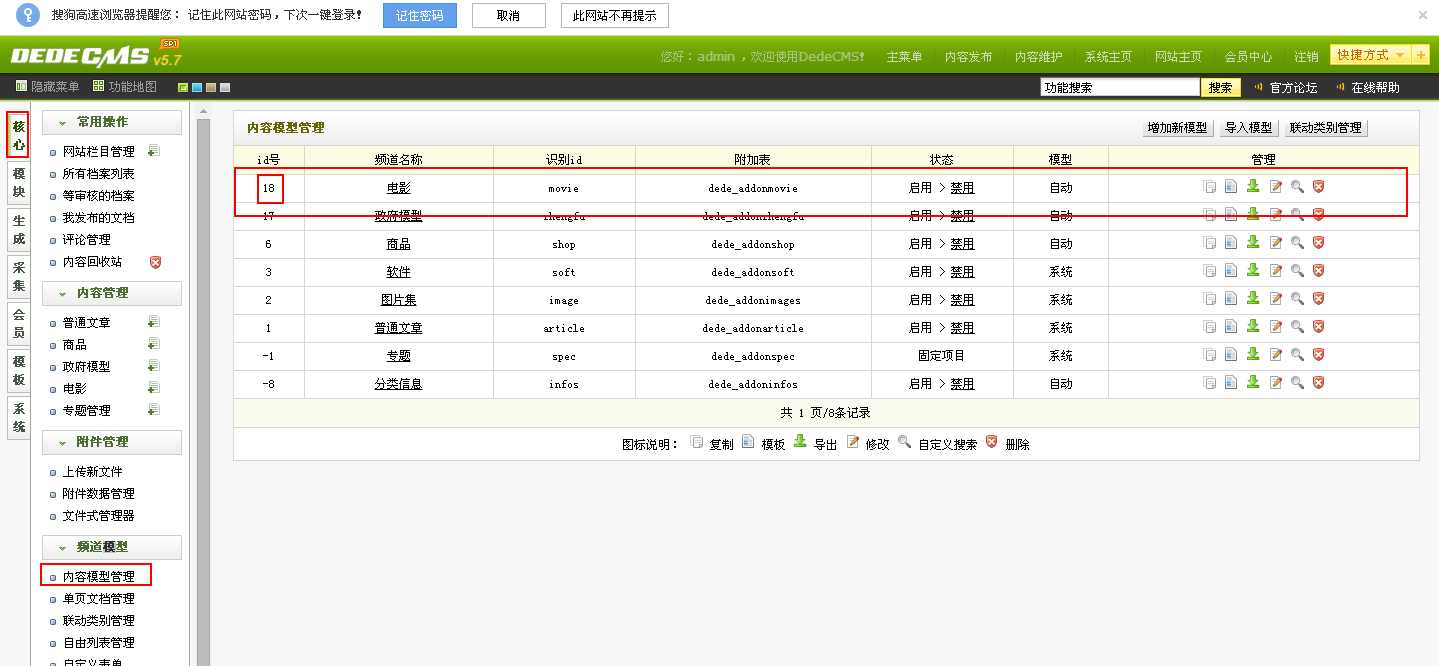Open the 电影 channel name link

coord(398,187)
